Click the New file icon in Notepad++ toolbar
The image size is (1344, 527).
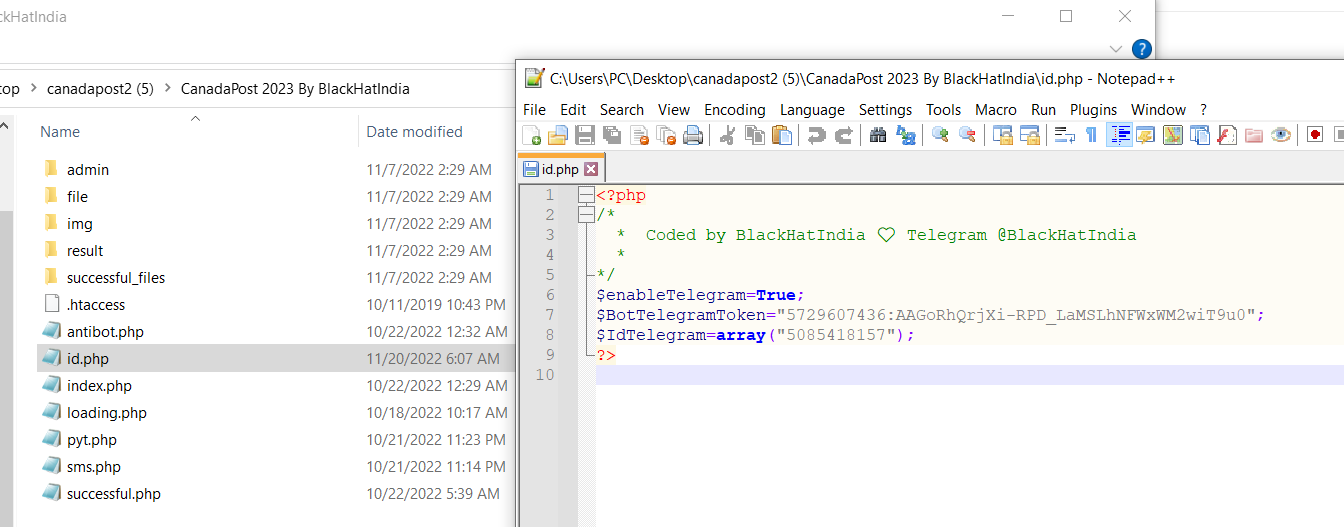(532, 135)
